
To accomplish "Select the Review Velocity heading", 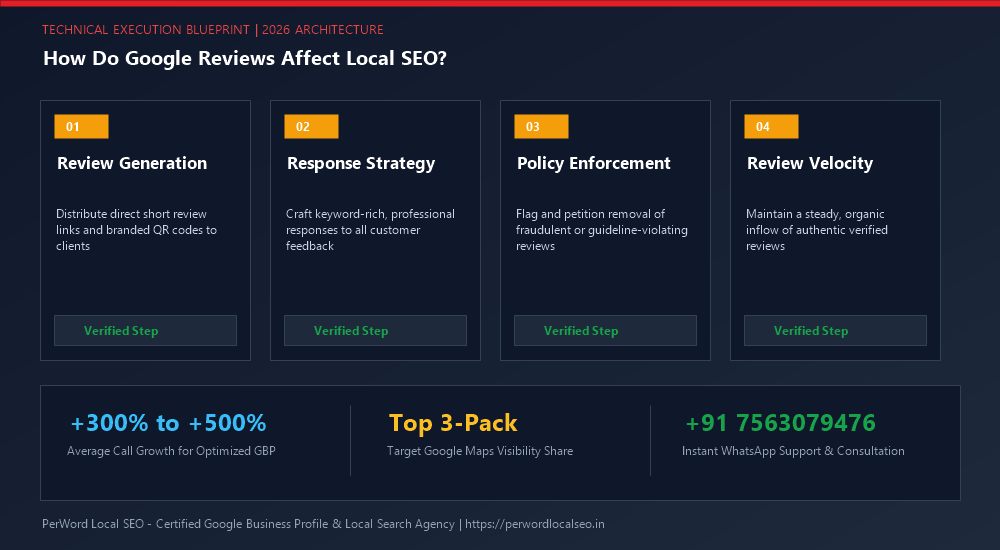I will pyautogui.click(x=810, y=164).
